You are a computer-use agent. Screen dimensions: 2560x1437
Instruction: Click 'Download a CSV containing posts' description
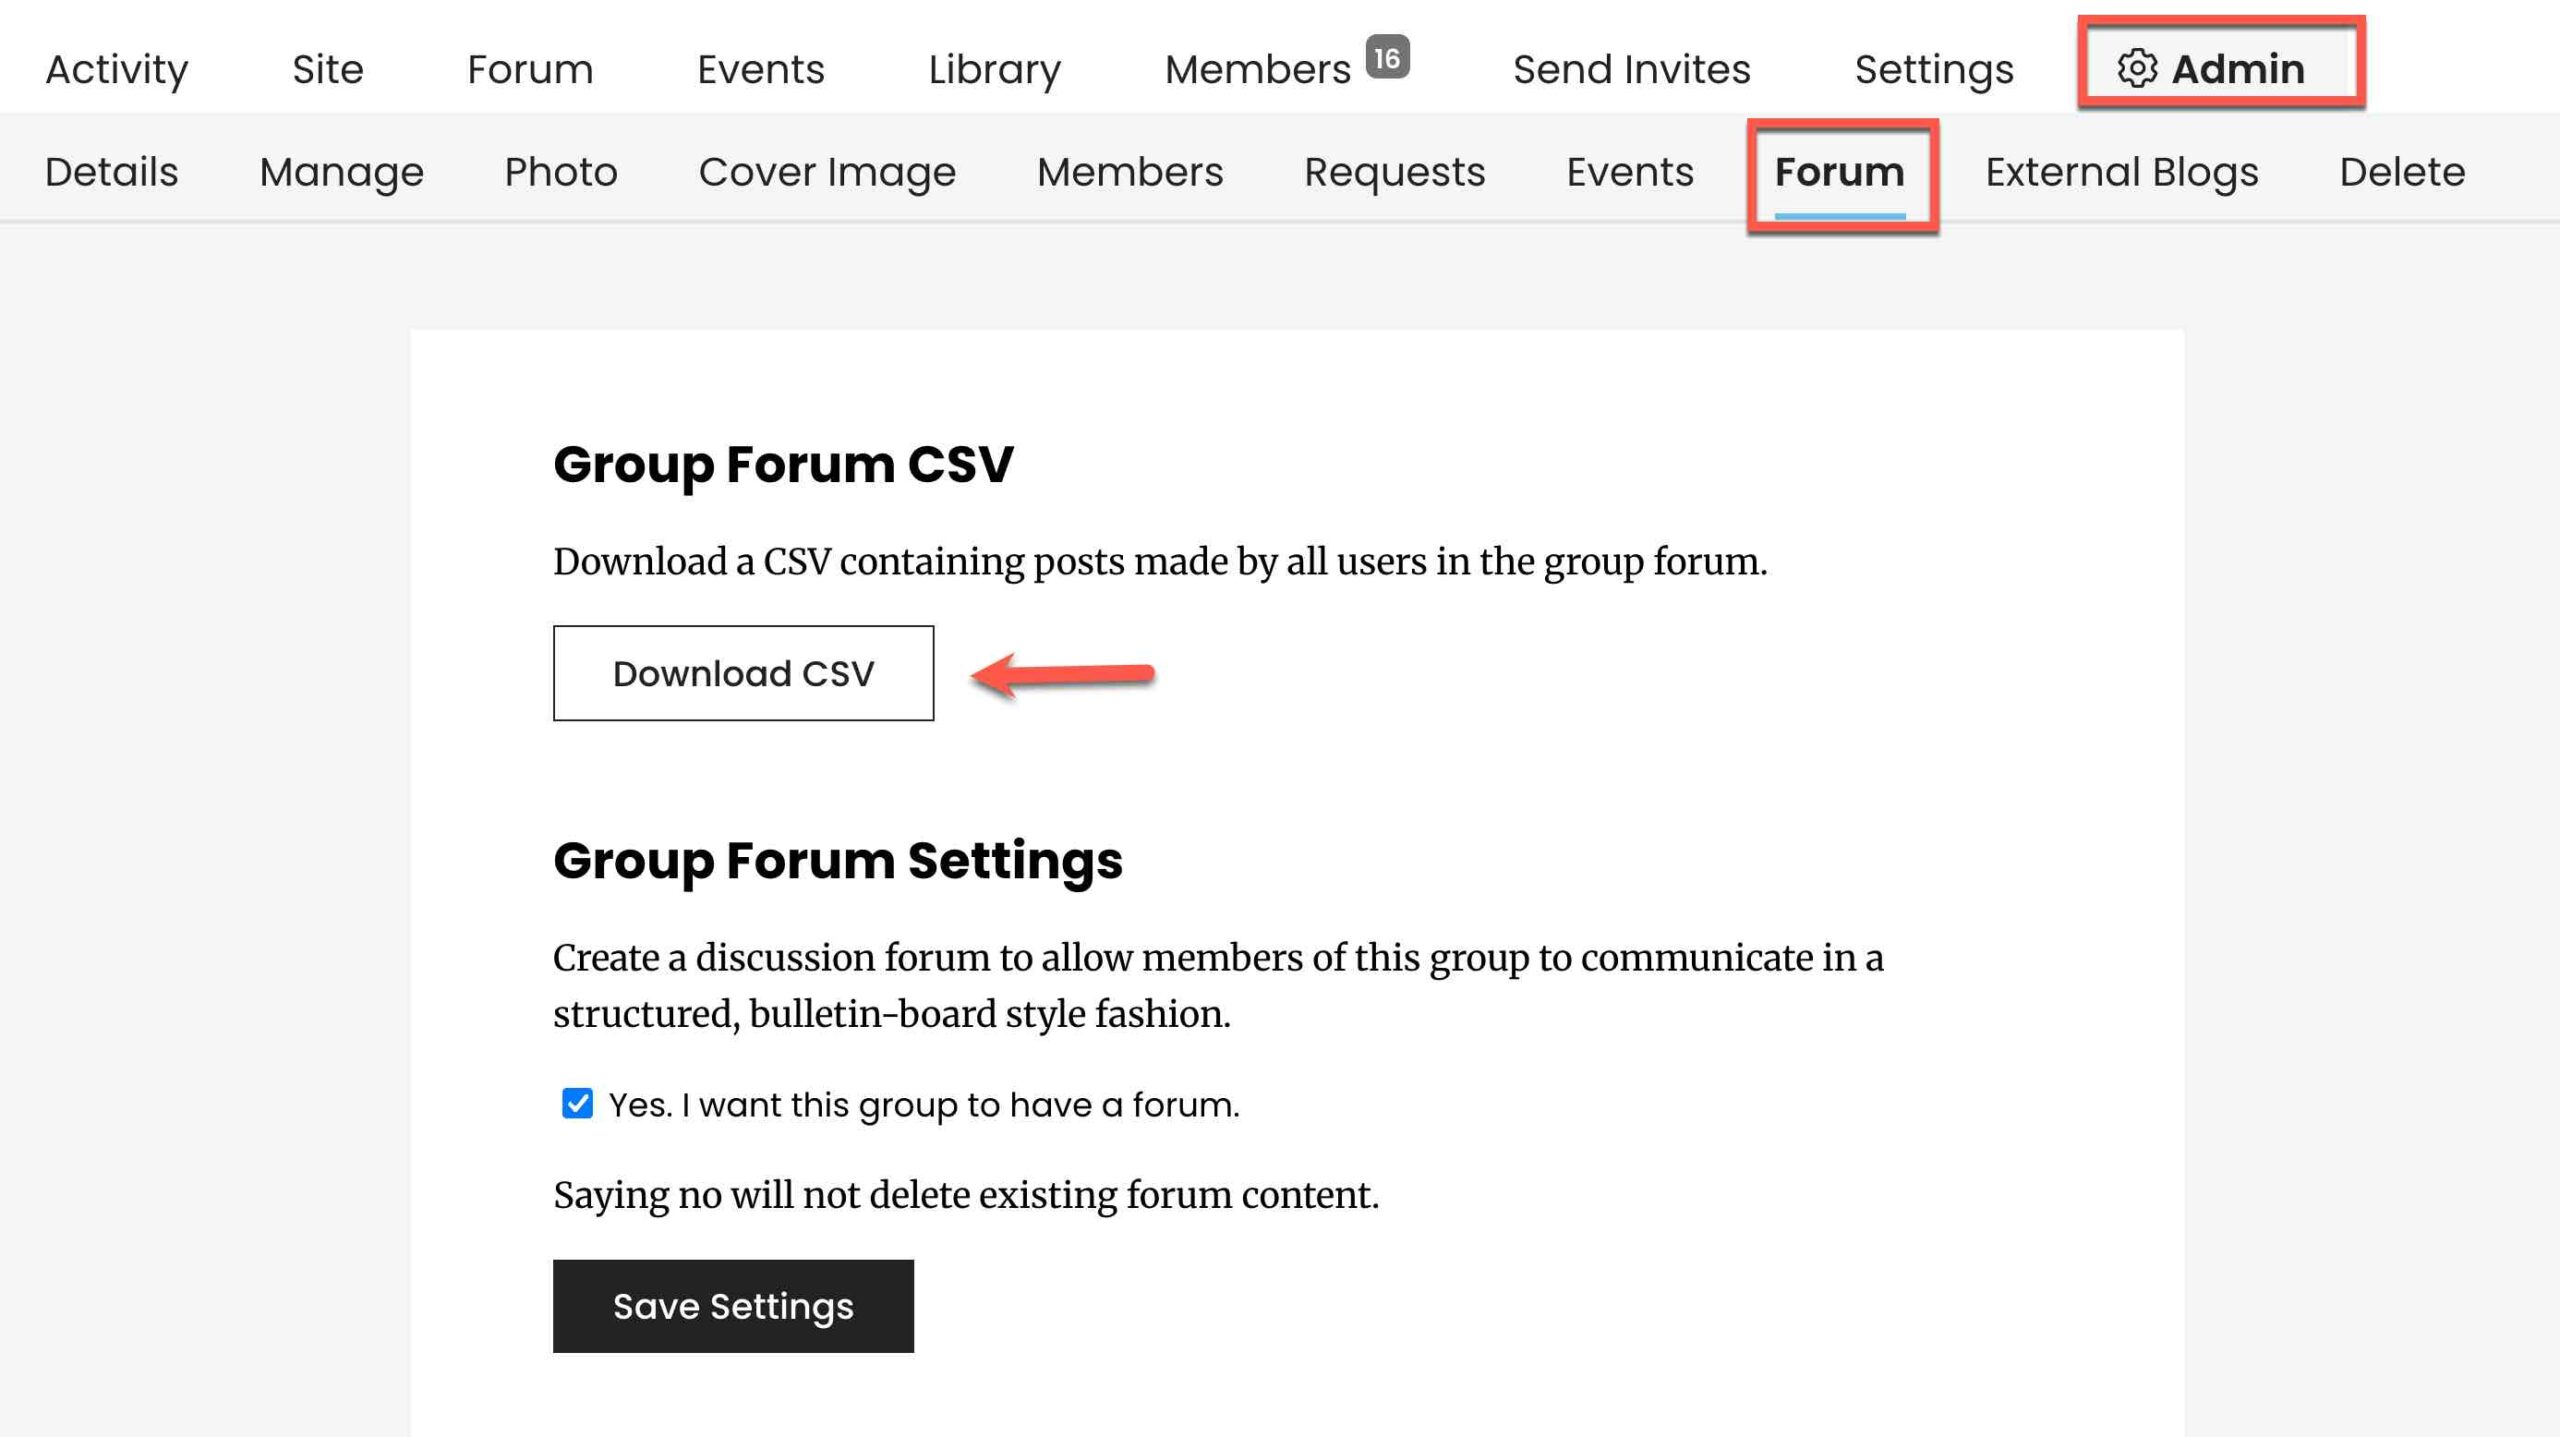pyautogui.click(x=1160, y=561)
